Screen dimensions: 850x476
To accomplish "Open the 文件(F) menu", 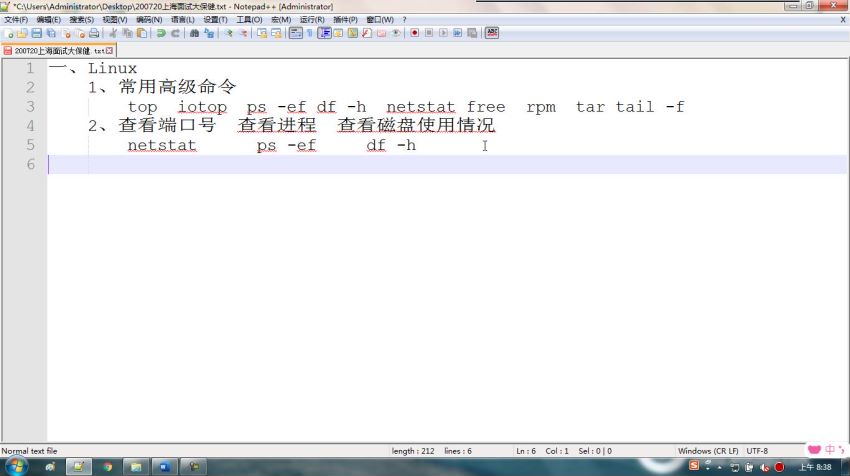I will [16, 19].
